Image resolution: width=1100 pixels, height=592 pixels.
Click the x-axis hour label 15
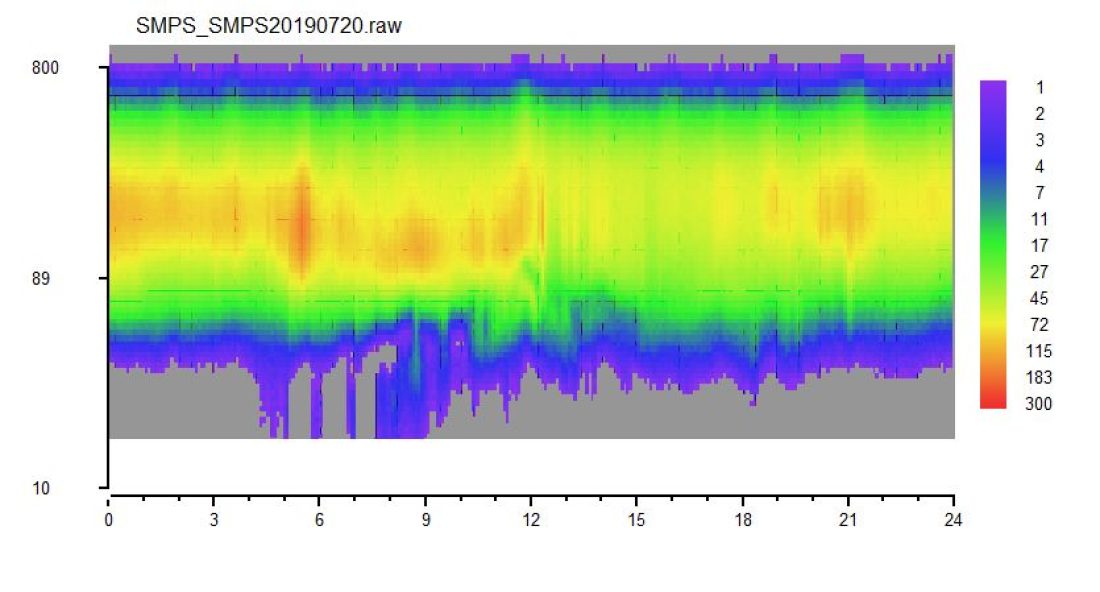click(x=636, y=520)
